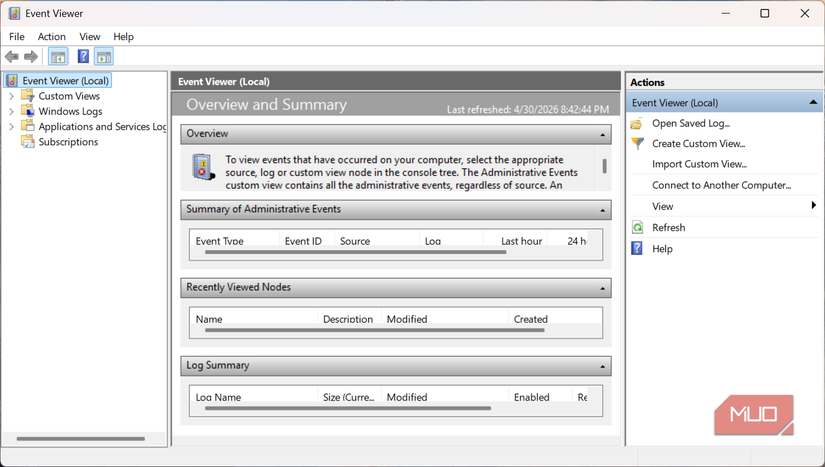Open the Help menu in menu bar
Image resolution: width=825 pixels, height=467 pixels.
(123, 37)
